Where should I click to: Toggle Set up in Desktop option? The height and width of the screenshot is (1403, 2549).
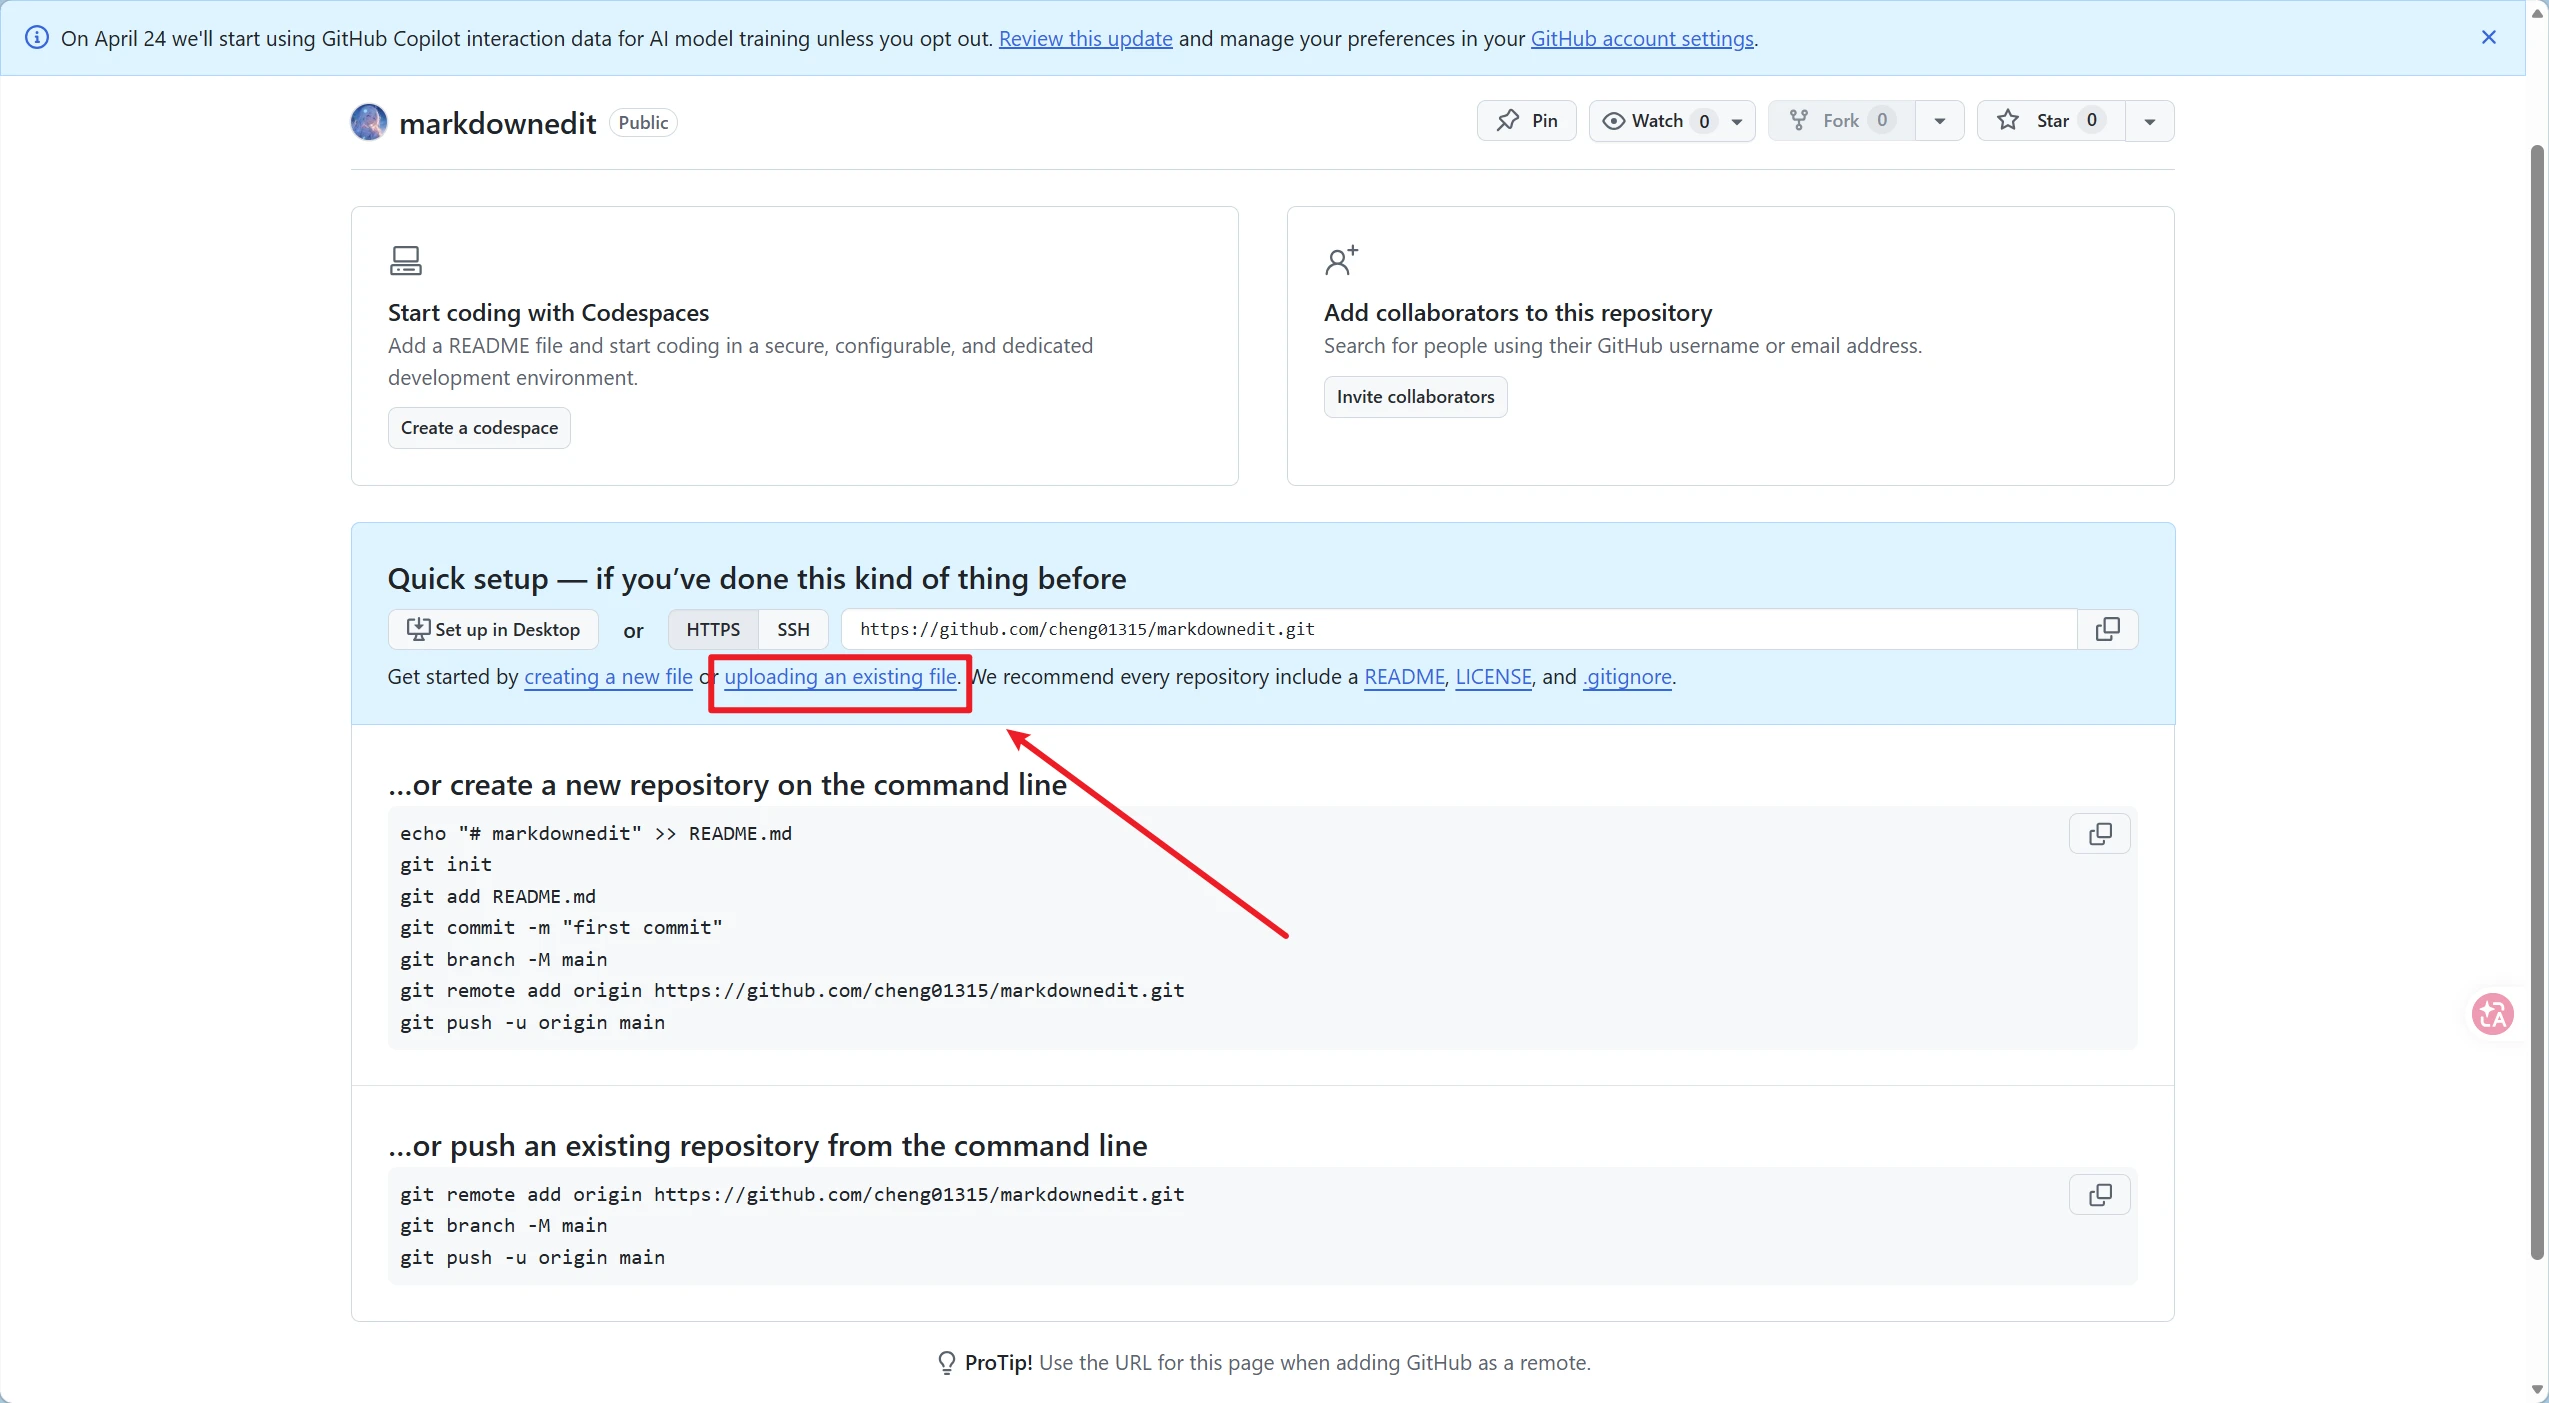click(x=492, y=629)
